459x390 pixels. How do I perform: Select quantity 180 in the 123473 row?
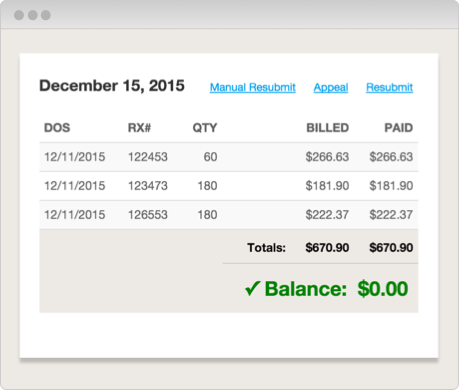tap(207, 186)
